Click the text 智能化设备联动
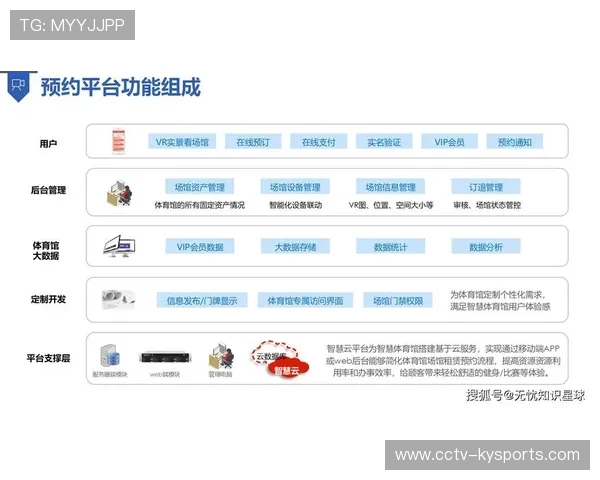 click(295, 205)
